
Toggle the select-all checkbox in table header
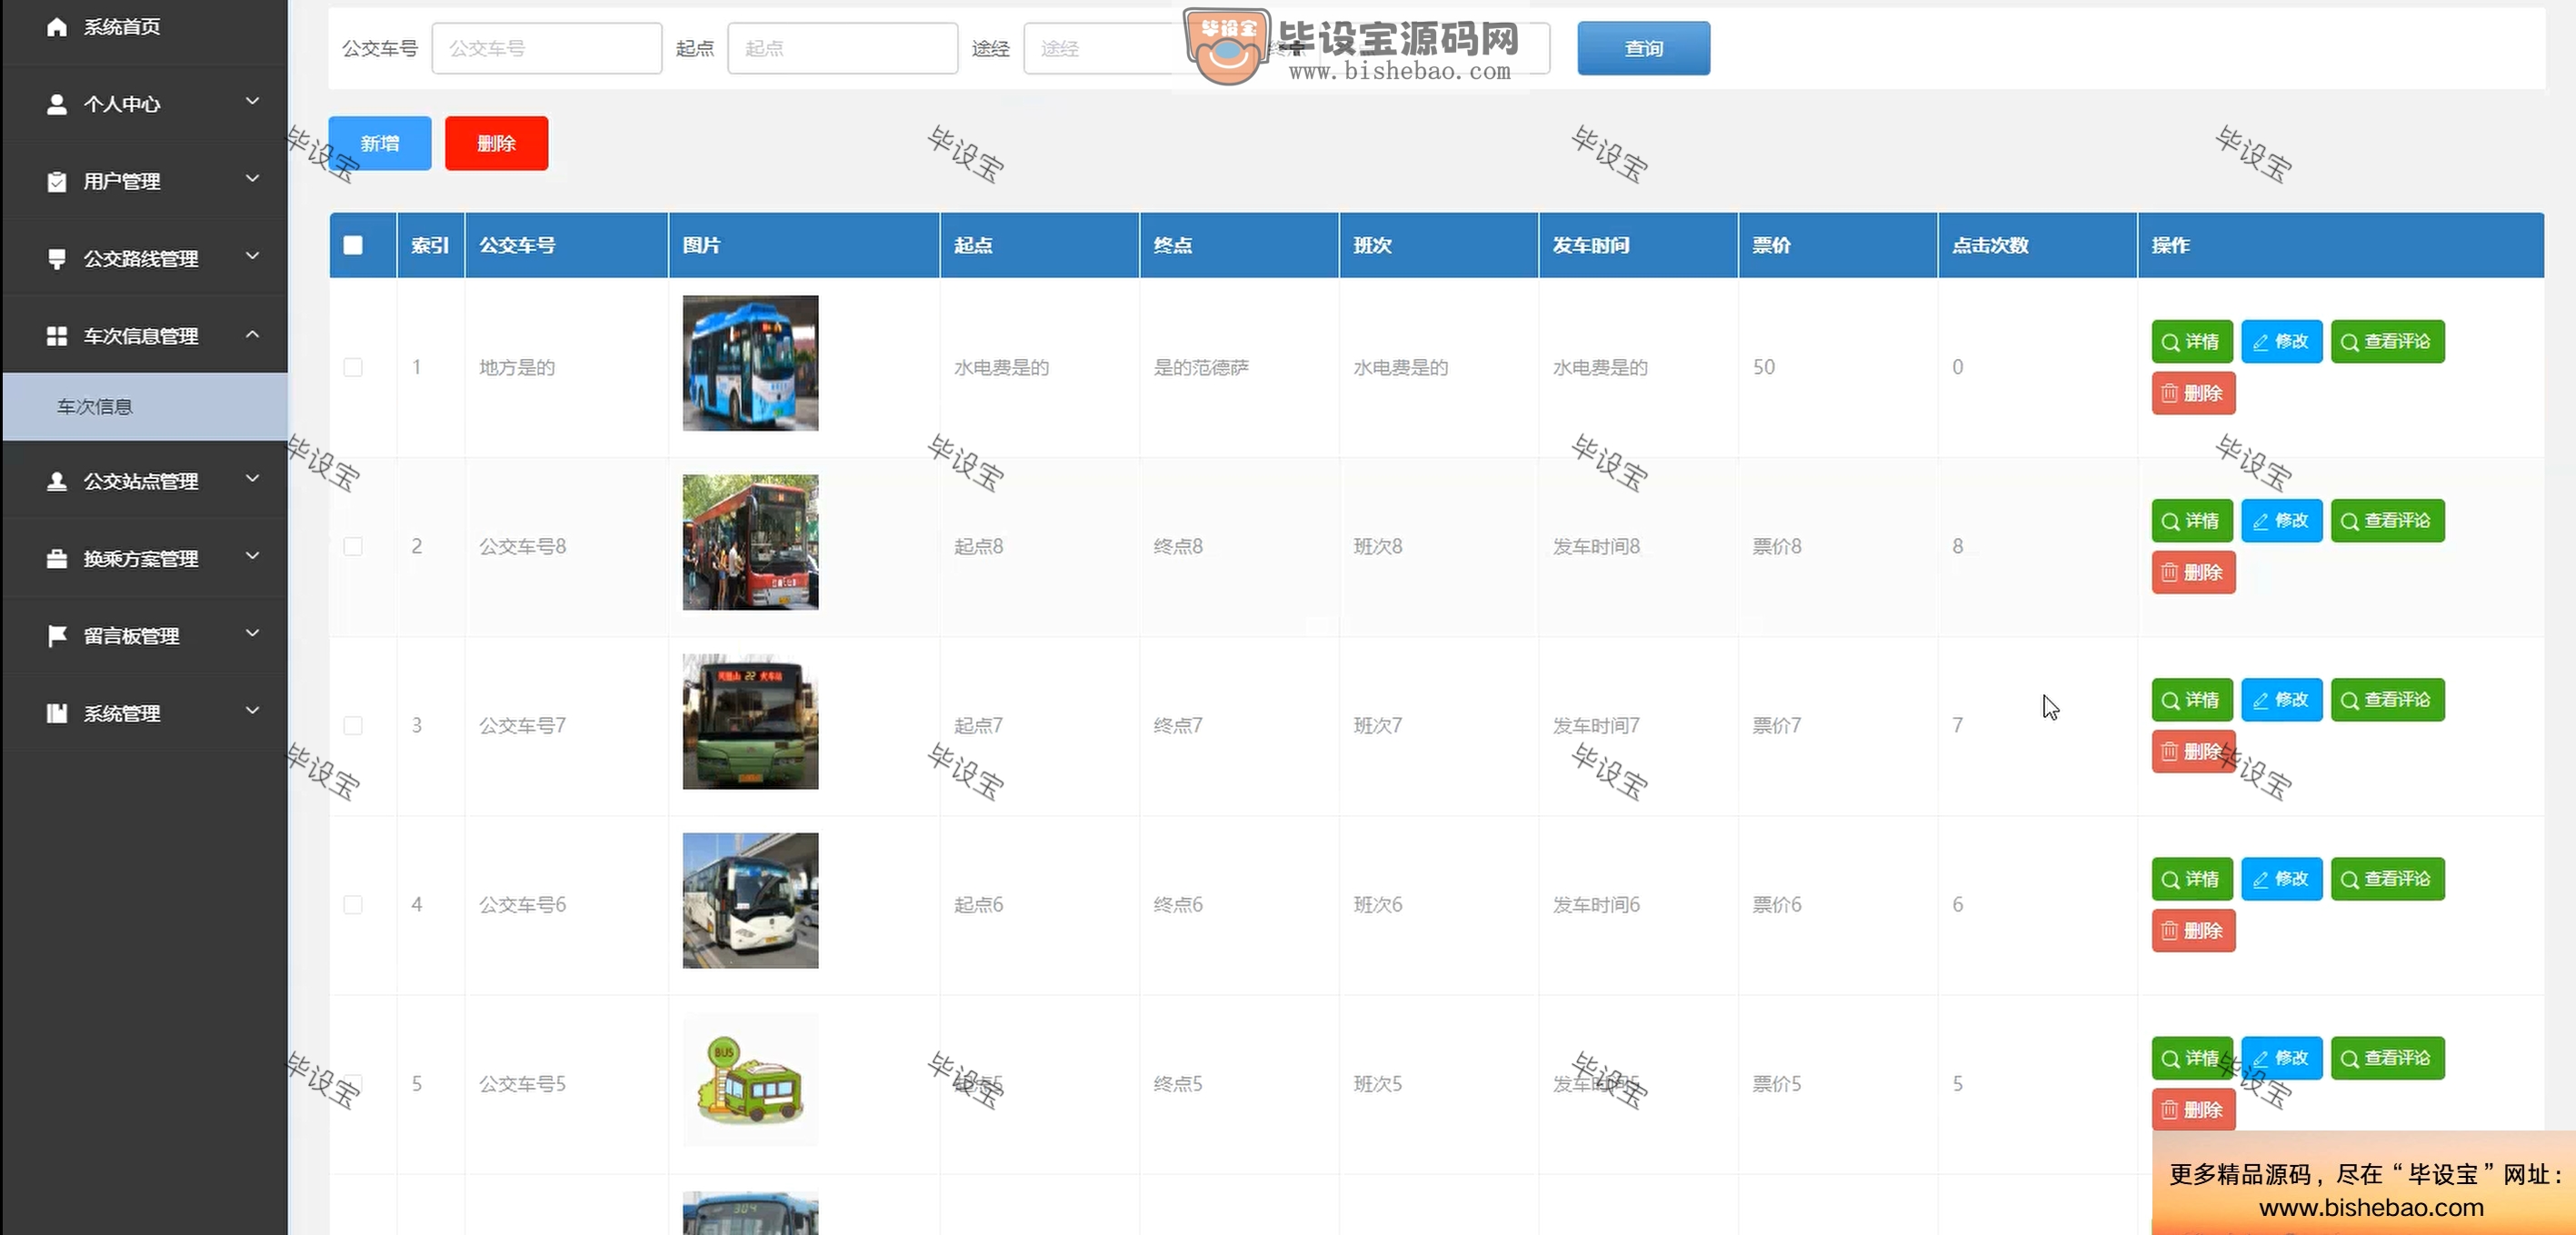[353, 245]
